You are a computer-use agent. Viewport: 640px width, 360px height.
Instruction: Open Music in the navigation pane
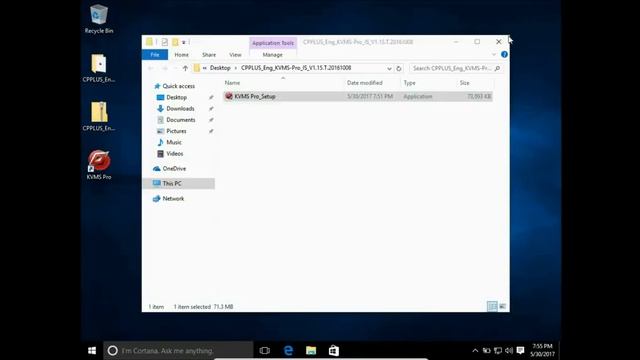pyautogui.click(x=173, y=142)
